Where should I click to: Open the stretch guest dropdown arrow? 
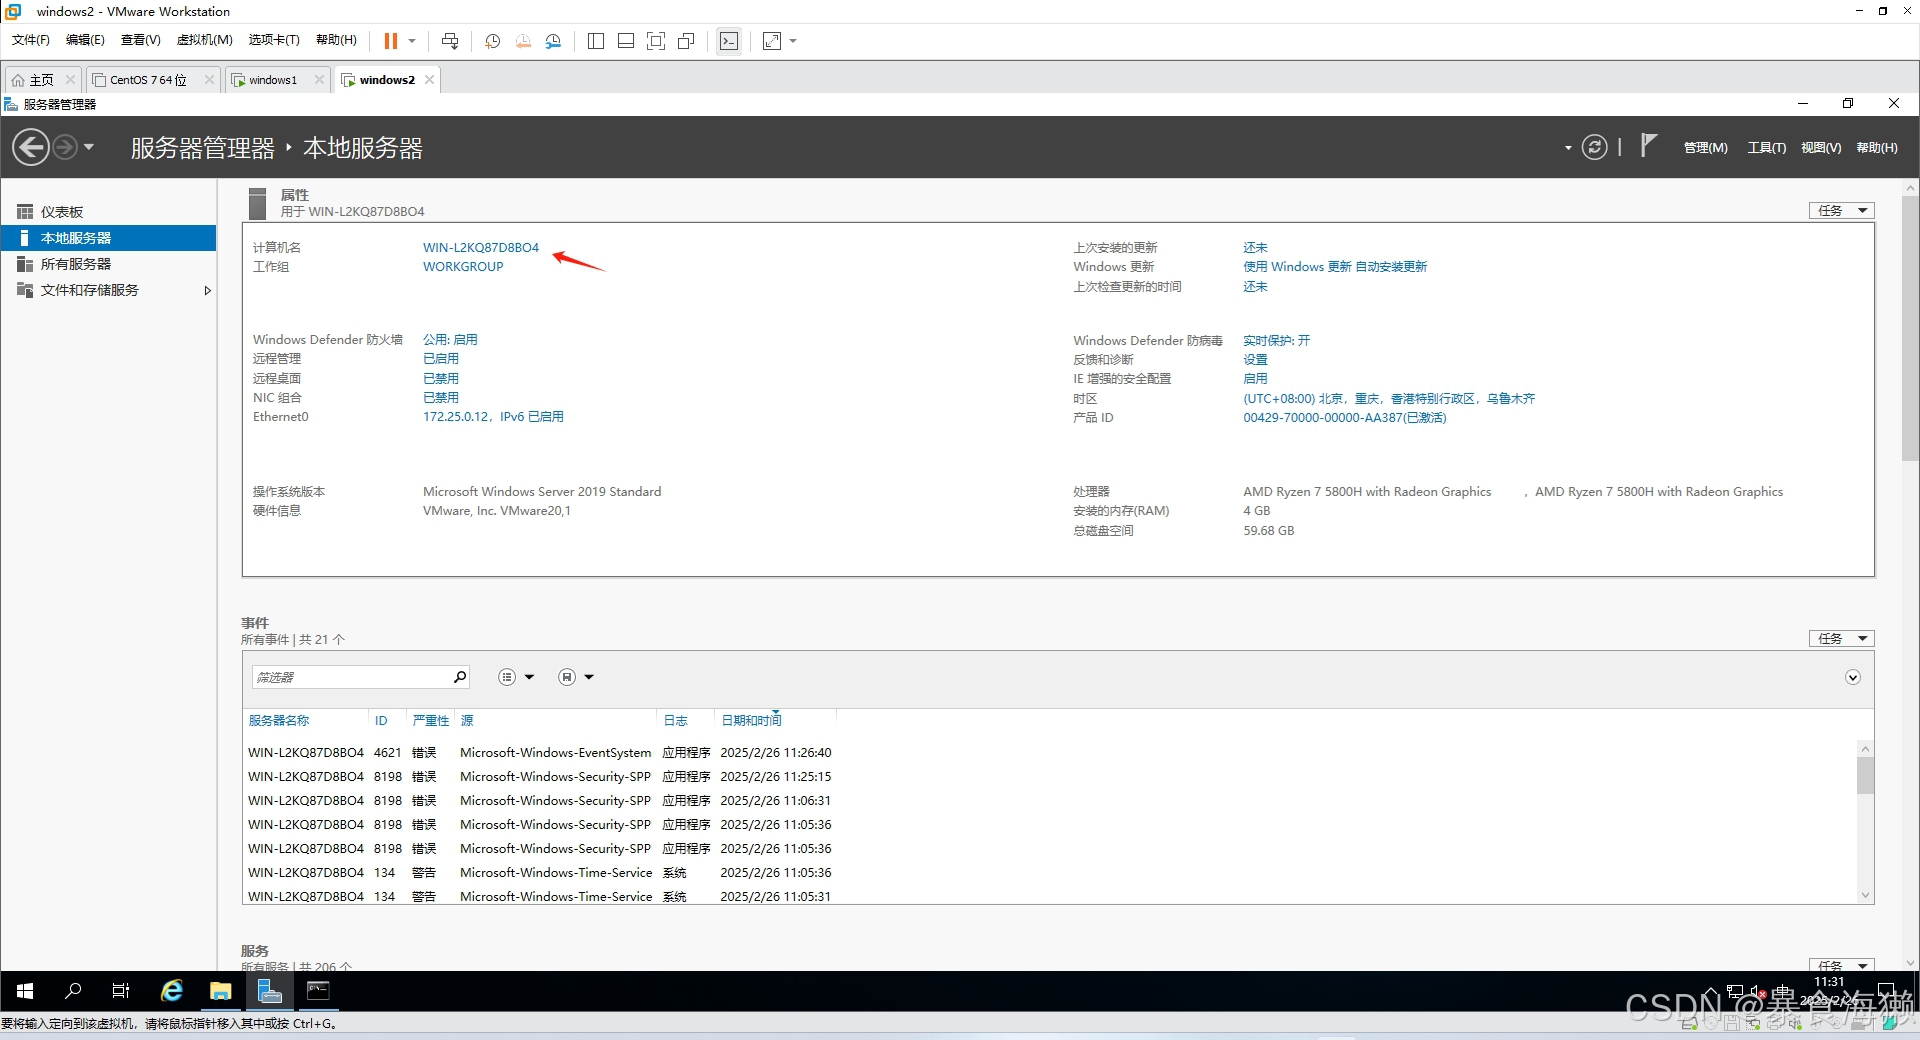(x=793, y=41)
